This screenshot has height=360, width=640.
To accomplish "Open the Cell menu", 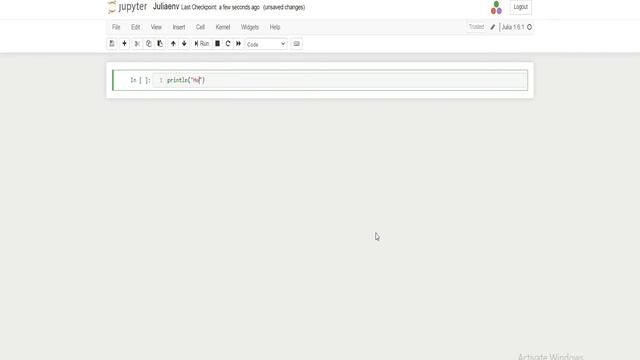I will pos(200,27).
